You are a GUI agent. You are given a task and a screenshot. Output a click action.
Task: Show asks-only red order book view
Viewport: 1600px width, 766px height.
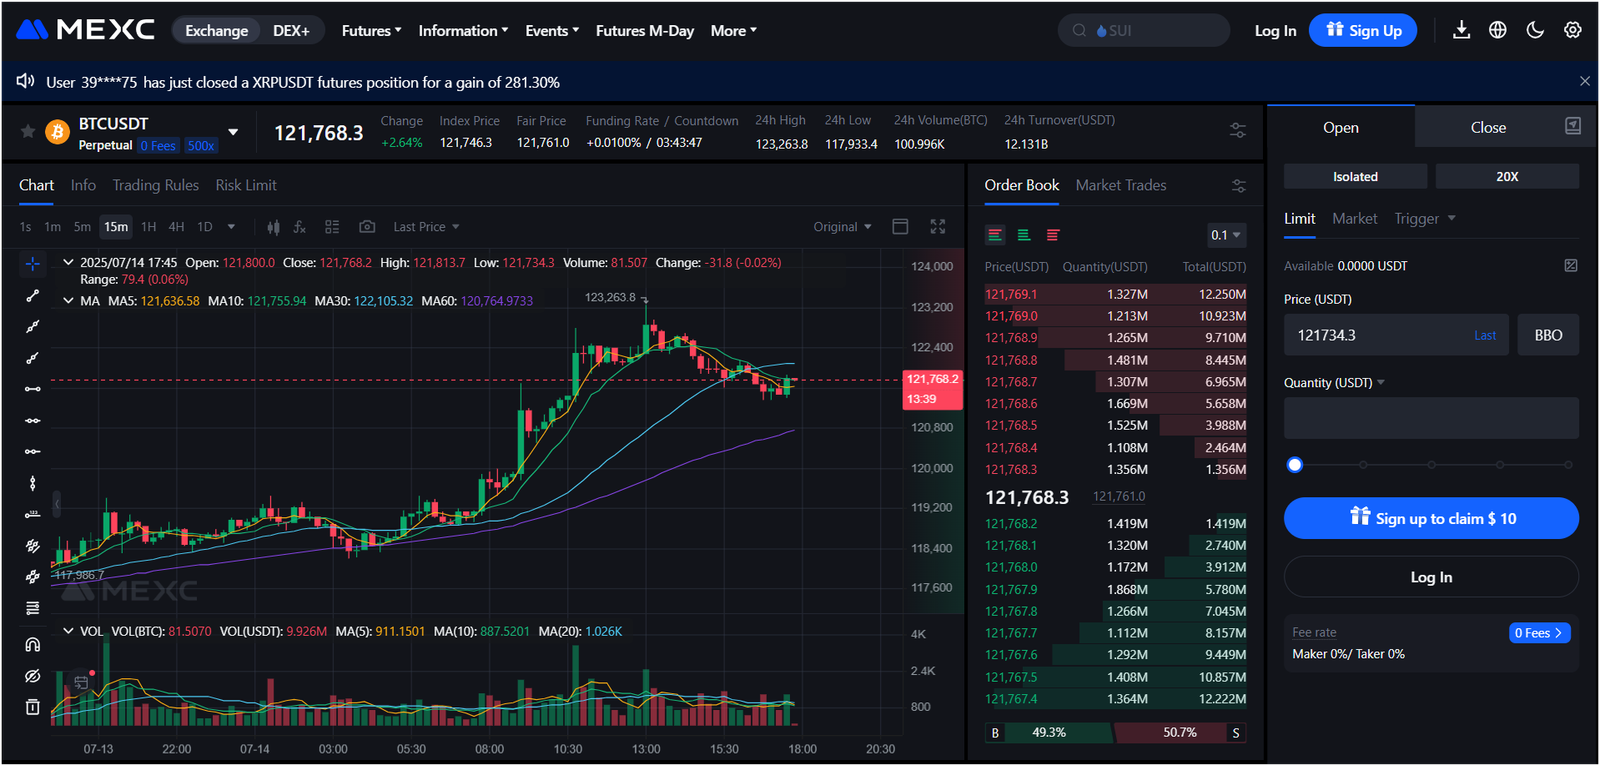pyautogui.click(x=1053, y=235)
